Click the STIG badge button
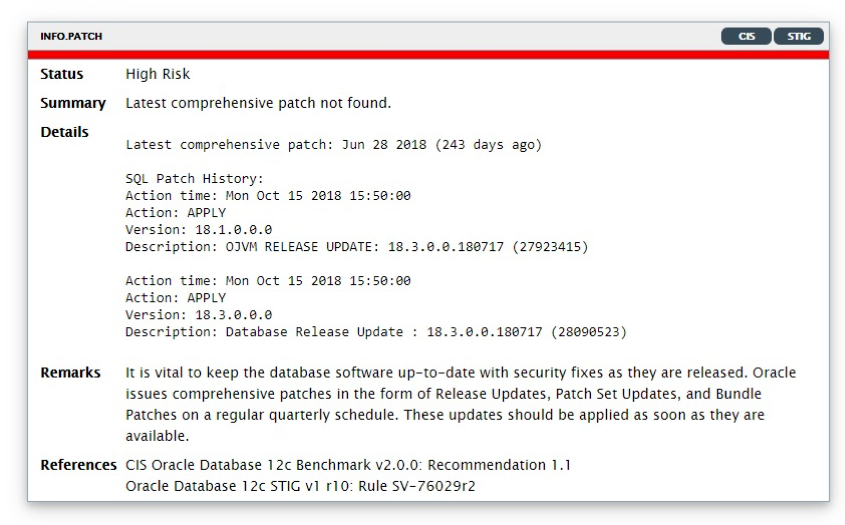Screen dimensions: 845x525 799,36
